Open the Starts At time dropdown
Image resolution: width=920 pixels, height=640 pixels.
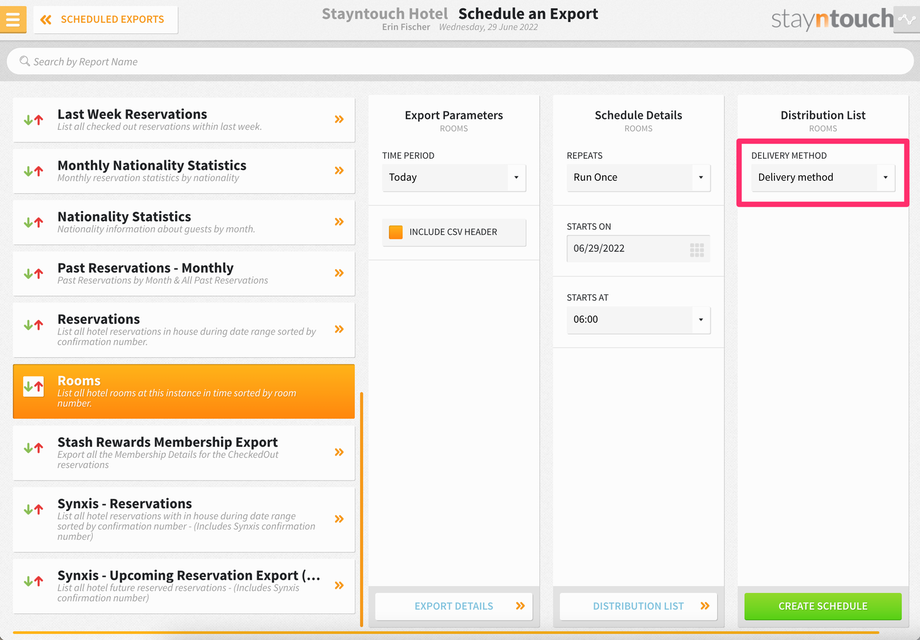(x=638, y=320)
